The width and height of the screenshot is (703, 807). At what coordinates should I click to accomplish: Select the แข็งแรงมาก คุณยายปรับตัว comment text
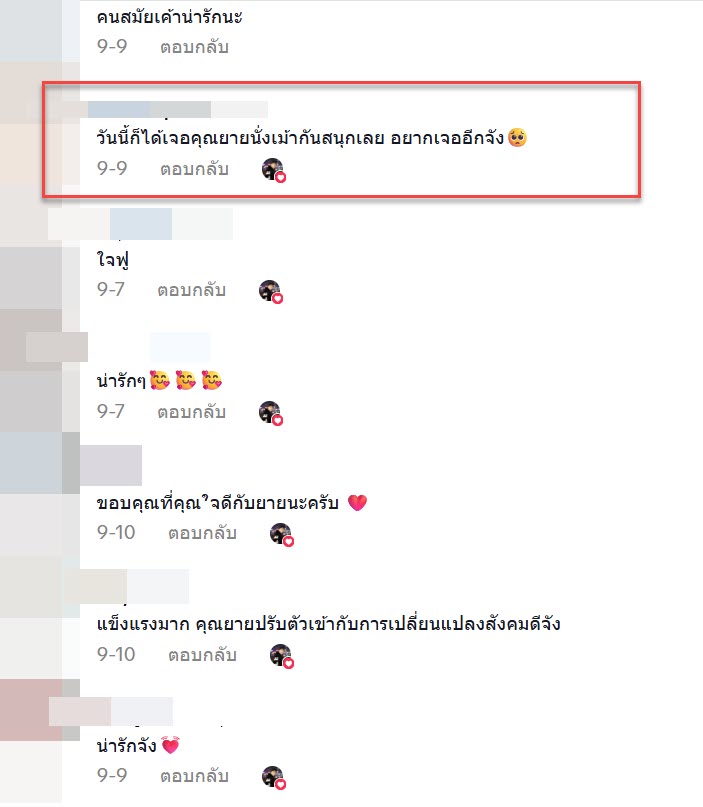(328, 624)
